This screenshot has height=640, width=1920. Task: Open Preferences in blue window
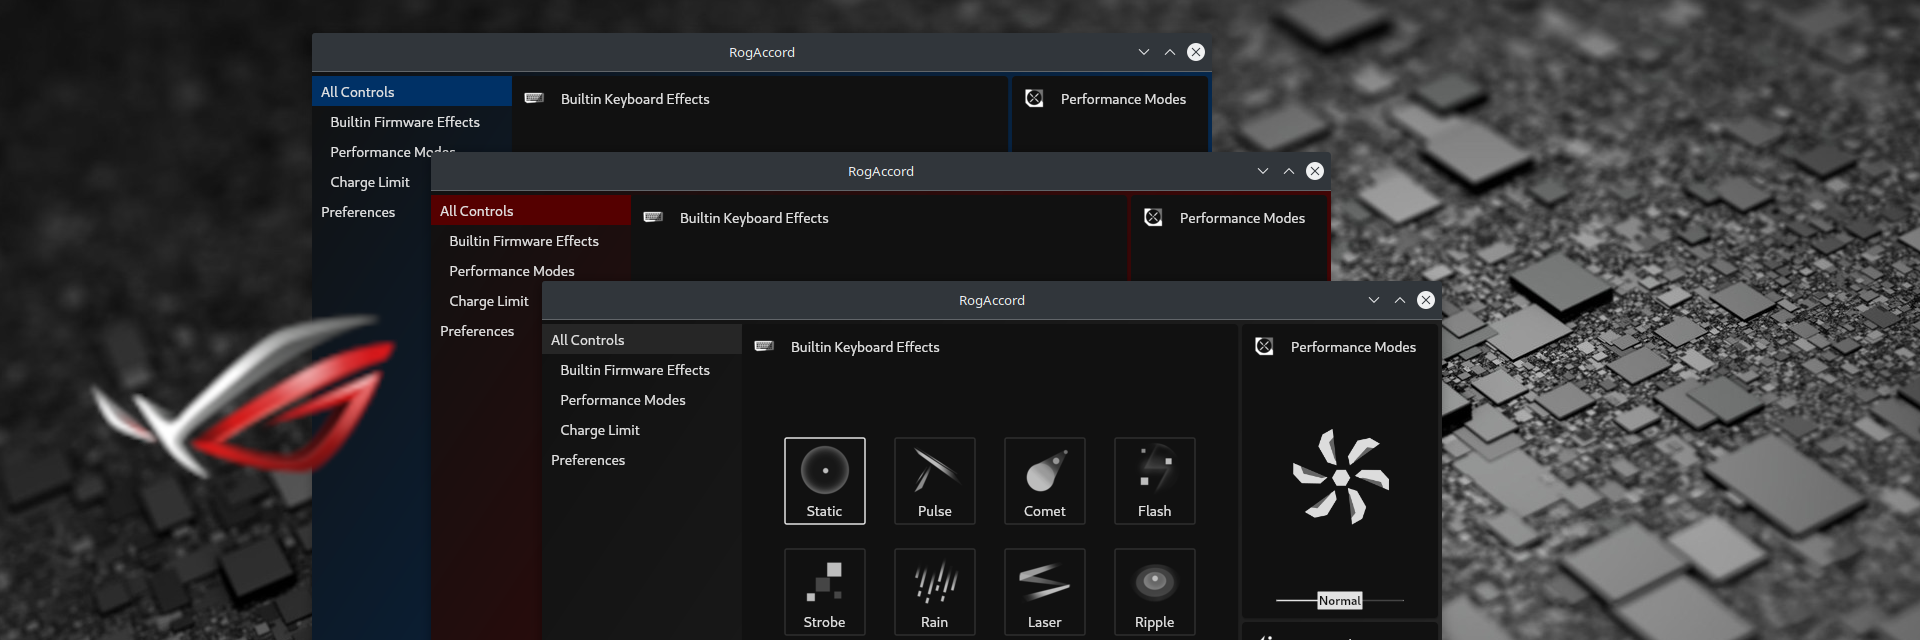pyautogui.click(x=372, y=212)
